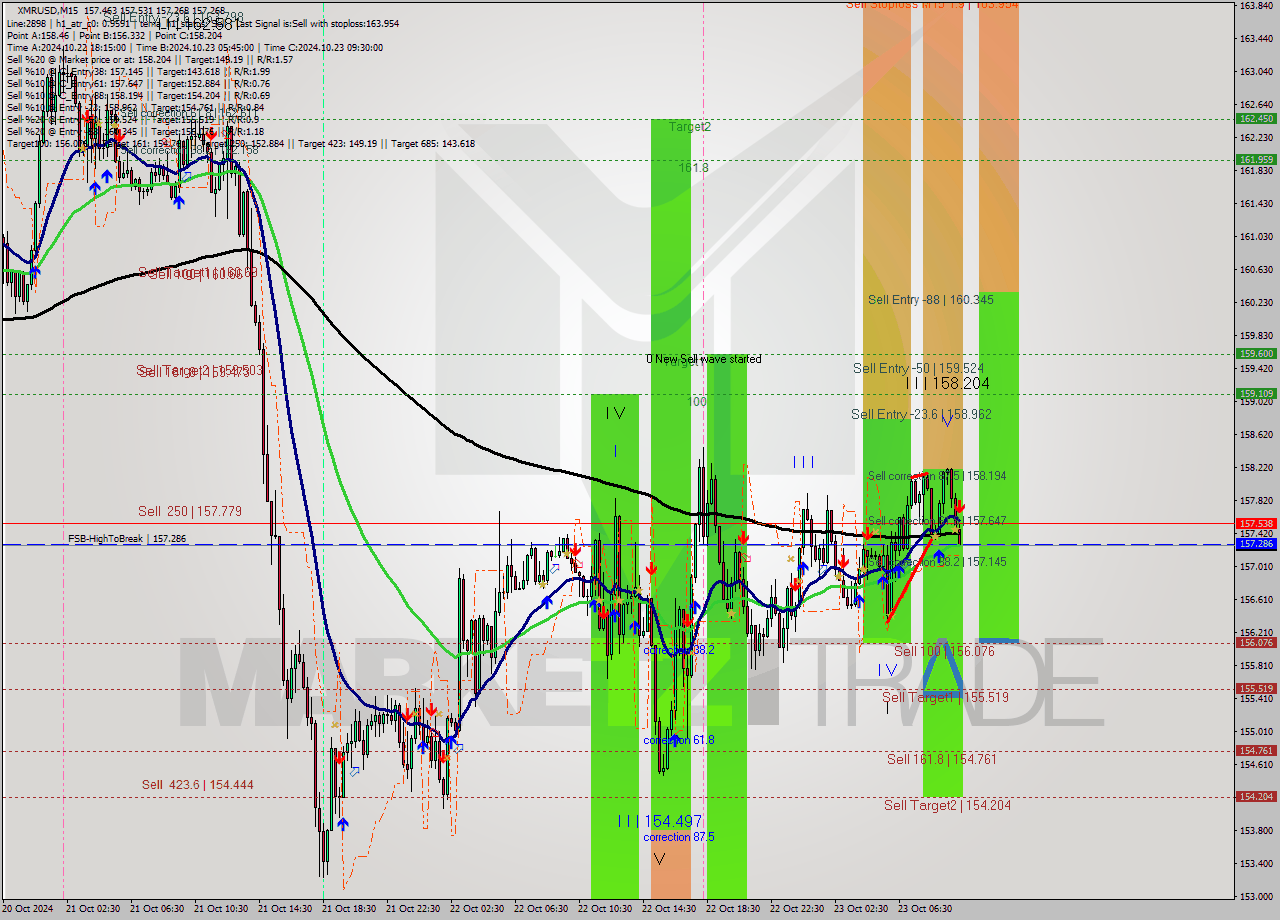This screenshot has width=1280, height=920.
Task: Click Sell 161.8 | 154.761 label
Action: 941,759
